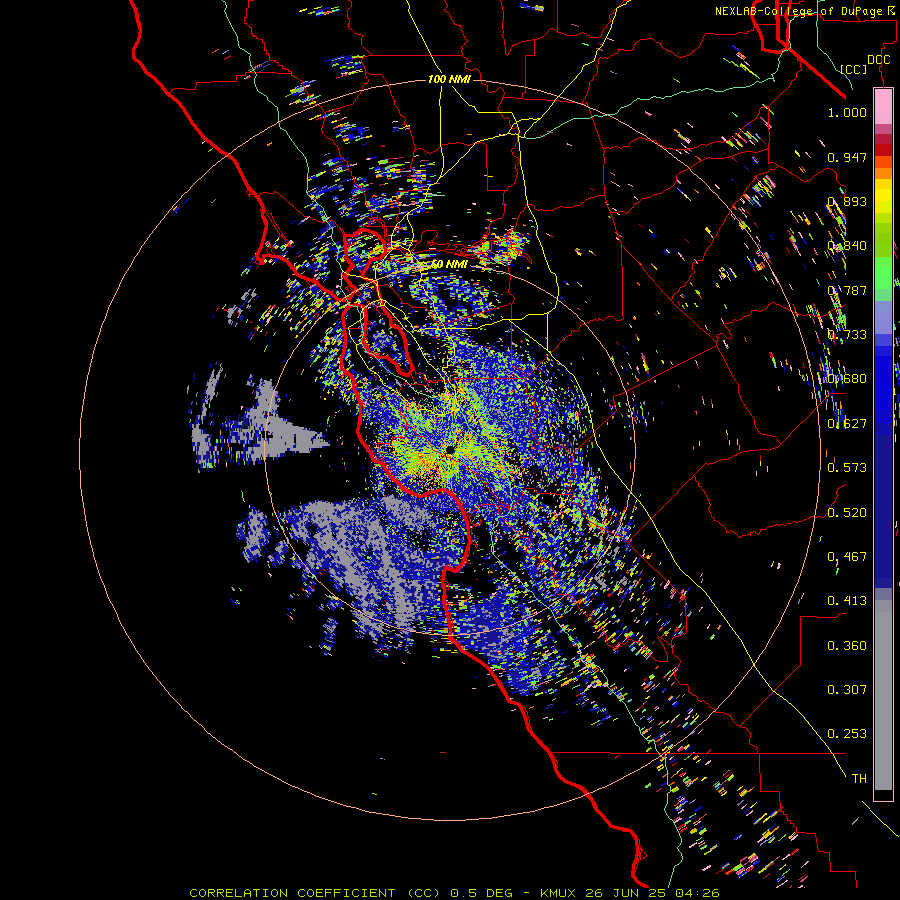900x900 pixels.
Task: Click the 1.000 value on the scale
Action: coord(847,112)
